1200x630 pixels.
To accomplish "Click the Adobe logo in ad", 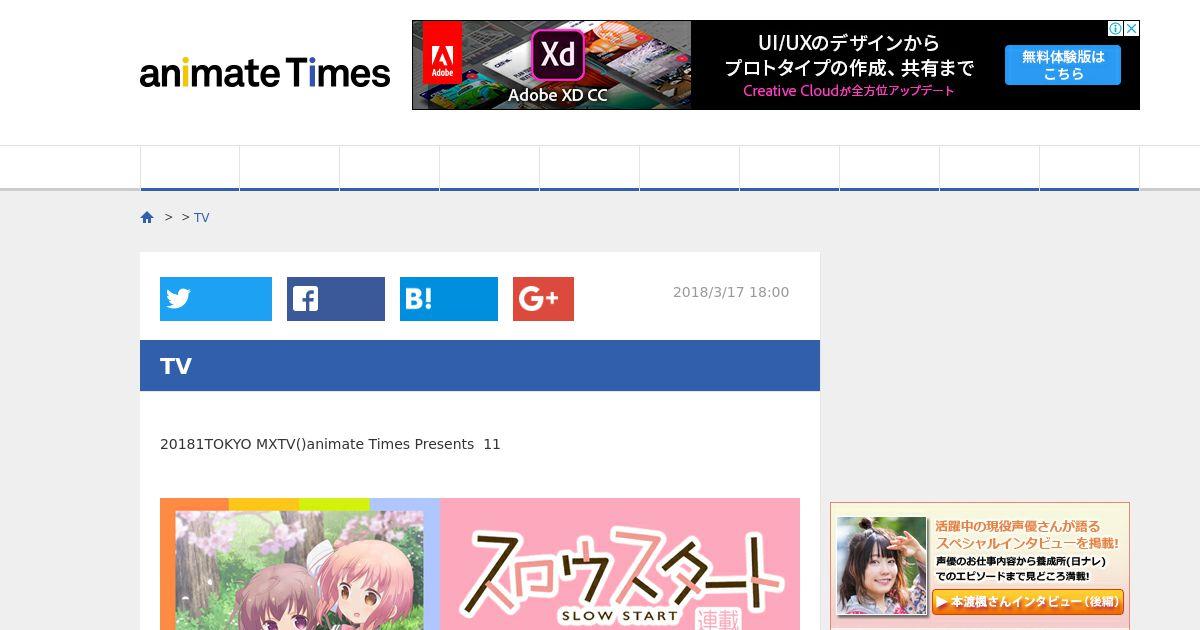I will coord(442,53).
